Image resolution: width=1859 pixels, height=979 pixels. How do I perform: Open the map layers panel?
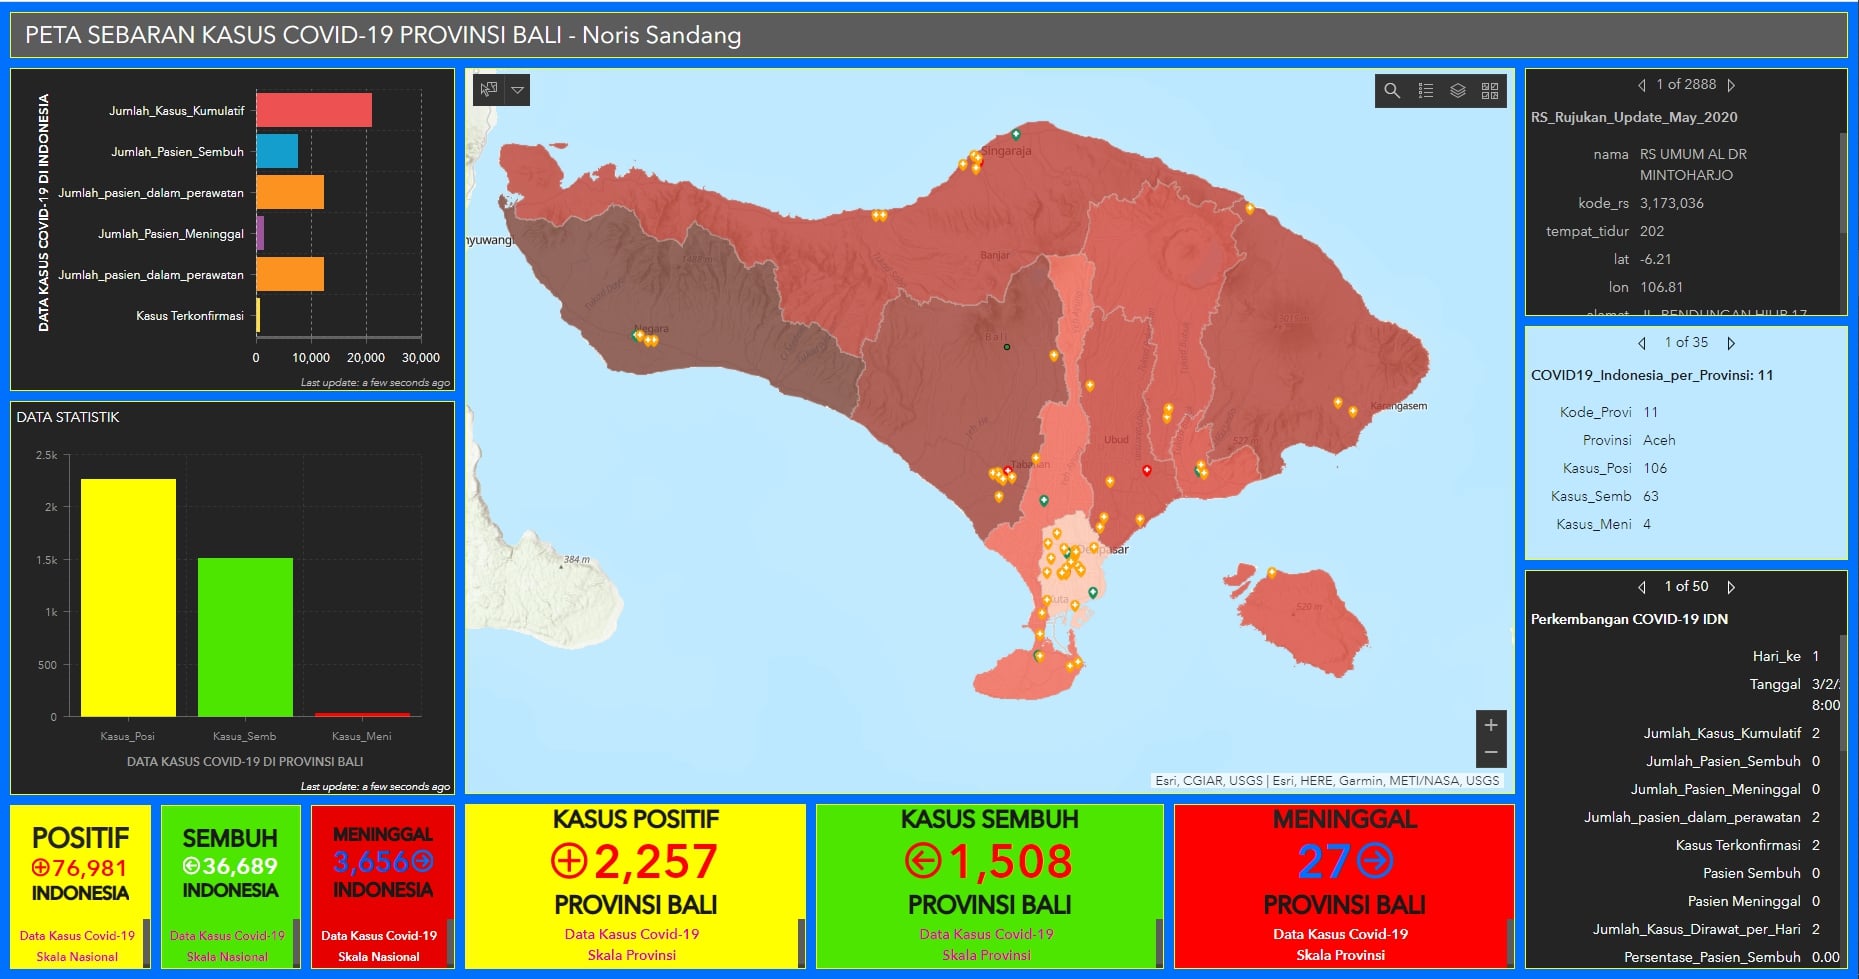point(1458,91)
